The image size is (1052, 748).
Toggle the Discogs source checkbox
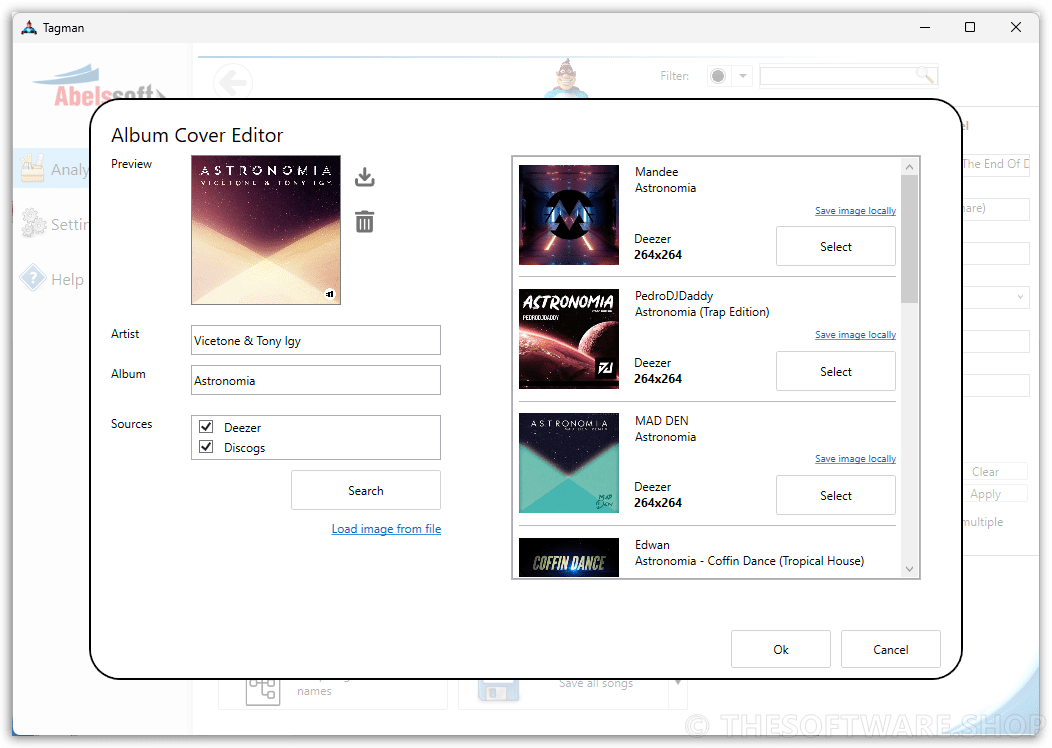pos(207,447)
